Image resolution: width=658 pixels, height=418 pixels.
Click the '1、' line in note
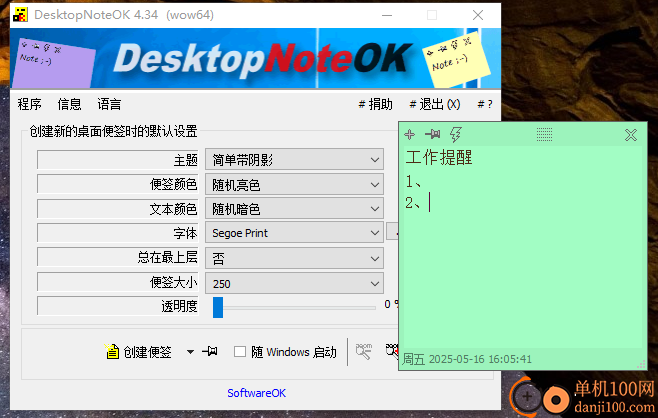413,182
